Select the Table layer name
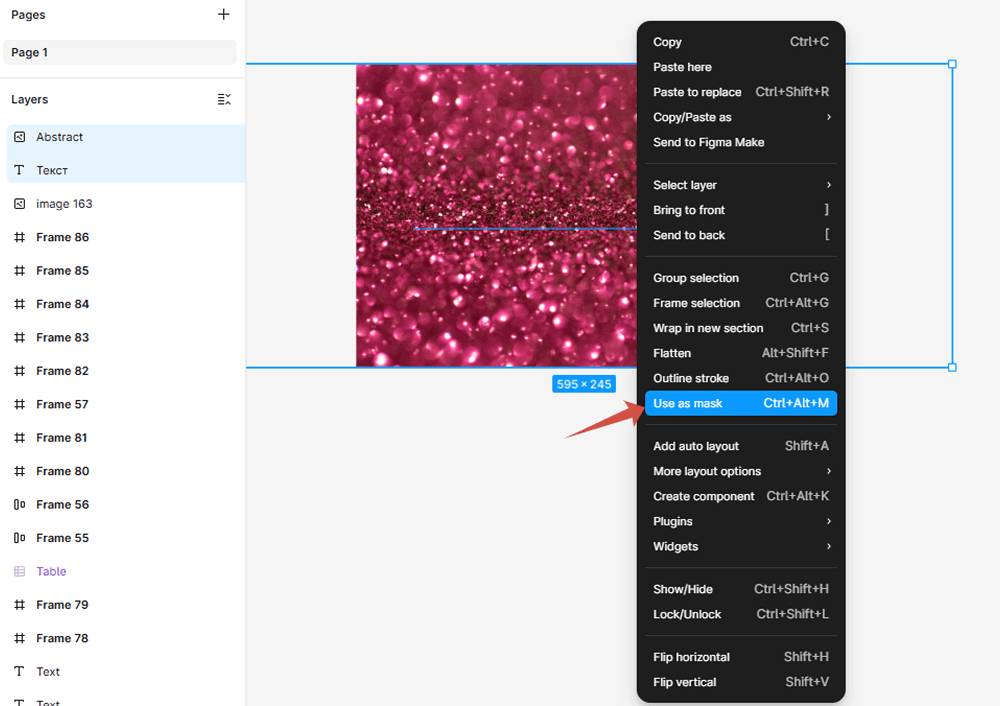This screenshot has width=1000, height=706. pos(51,571)
